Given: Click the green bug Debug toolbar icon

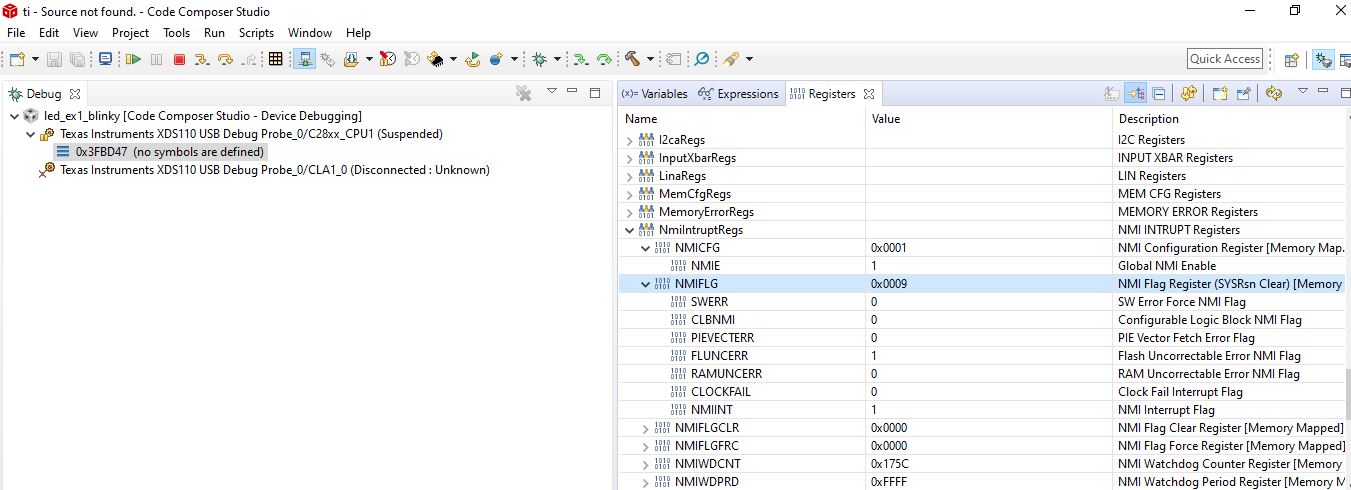Looking at the screenshot, I should (x=540, y=60).
